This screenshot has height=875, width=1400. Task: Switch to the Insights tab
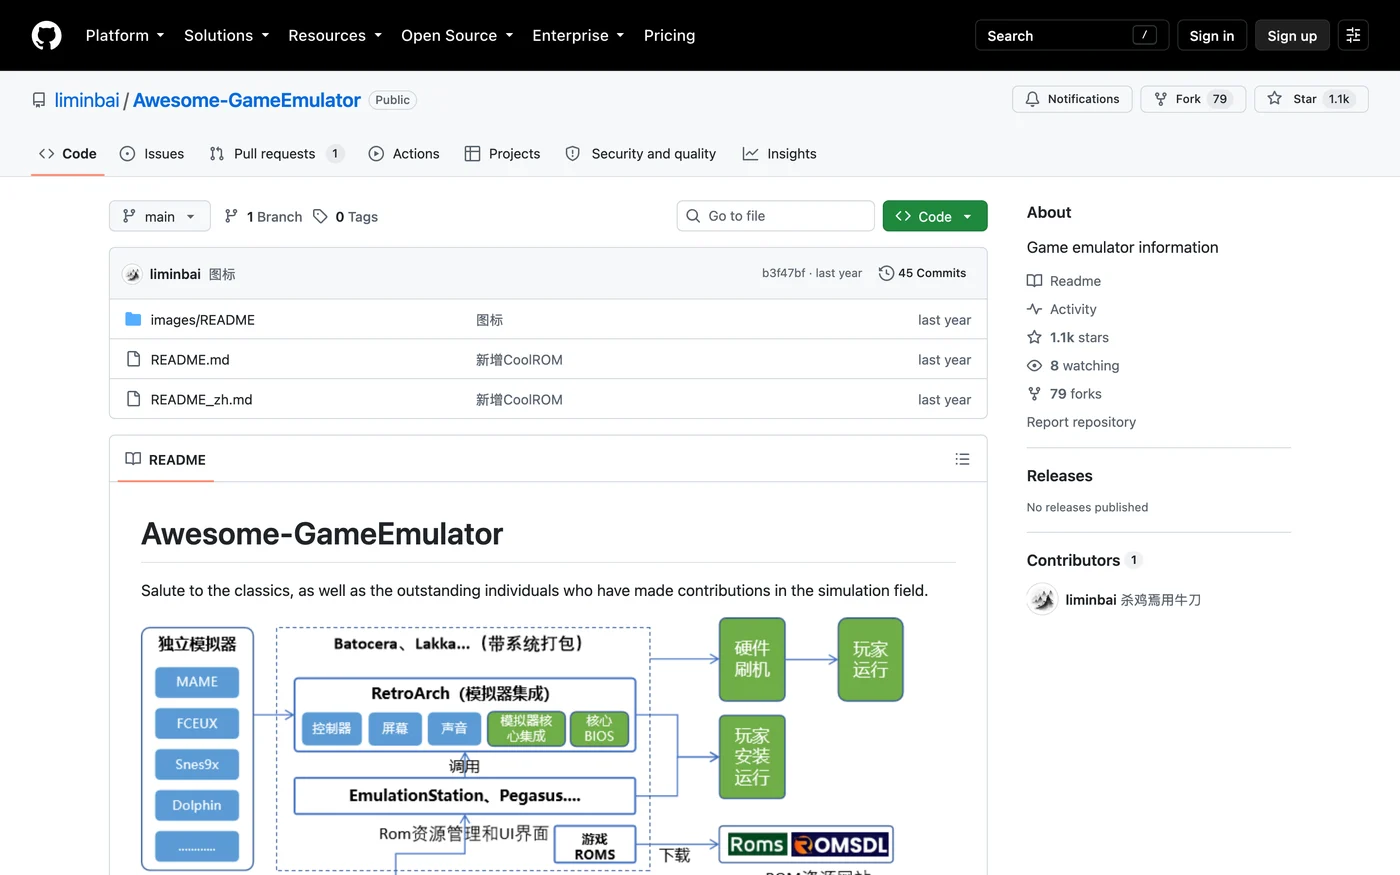[780, 153]
